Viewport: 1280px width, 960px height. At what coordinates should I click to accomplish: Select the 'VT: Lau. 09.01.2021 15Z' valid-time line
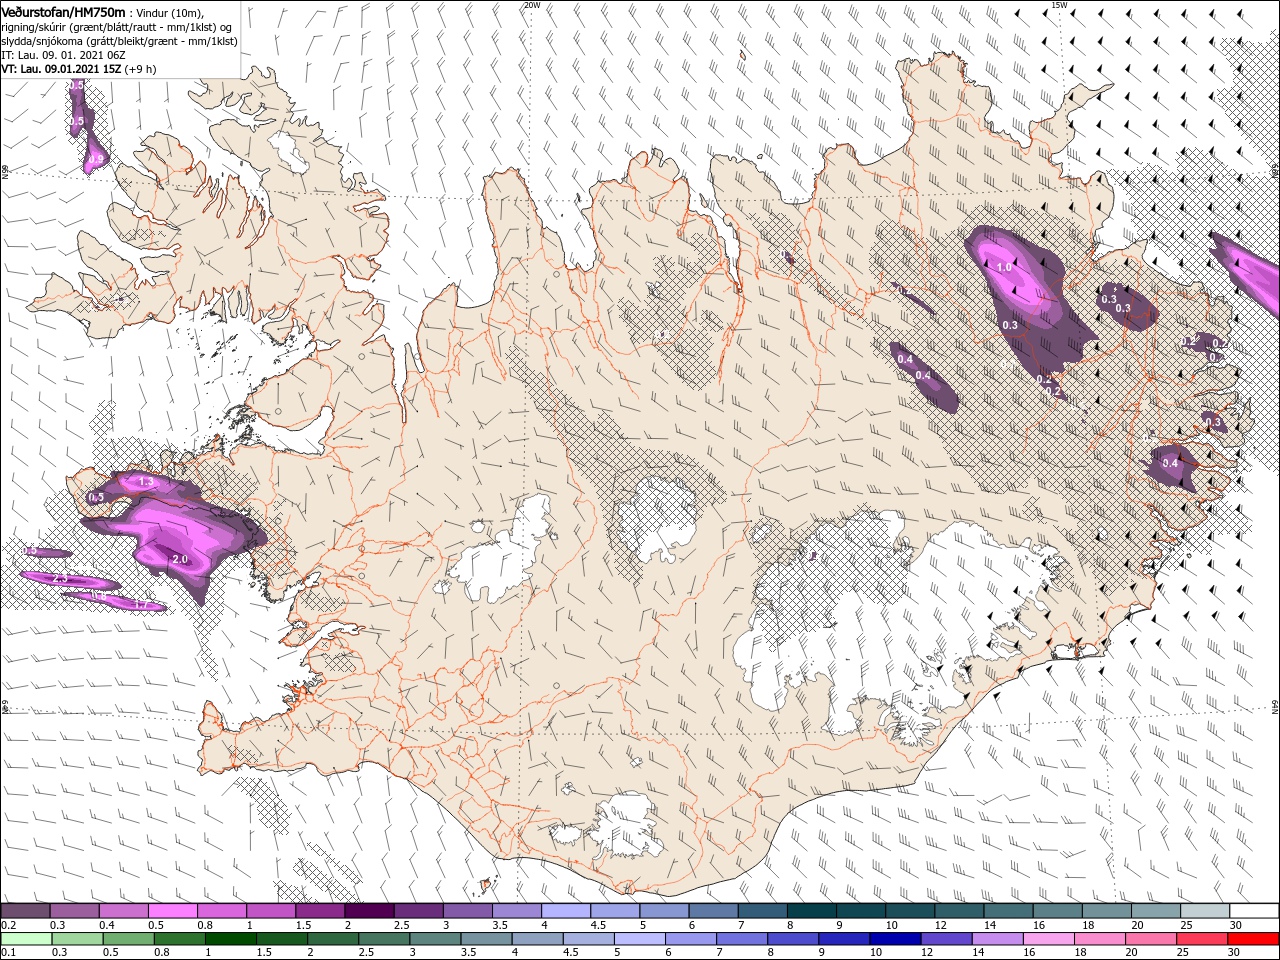pos(79,69)
